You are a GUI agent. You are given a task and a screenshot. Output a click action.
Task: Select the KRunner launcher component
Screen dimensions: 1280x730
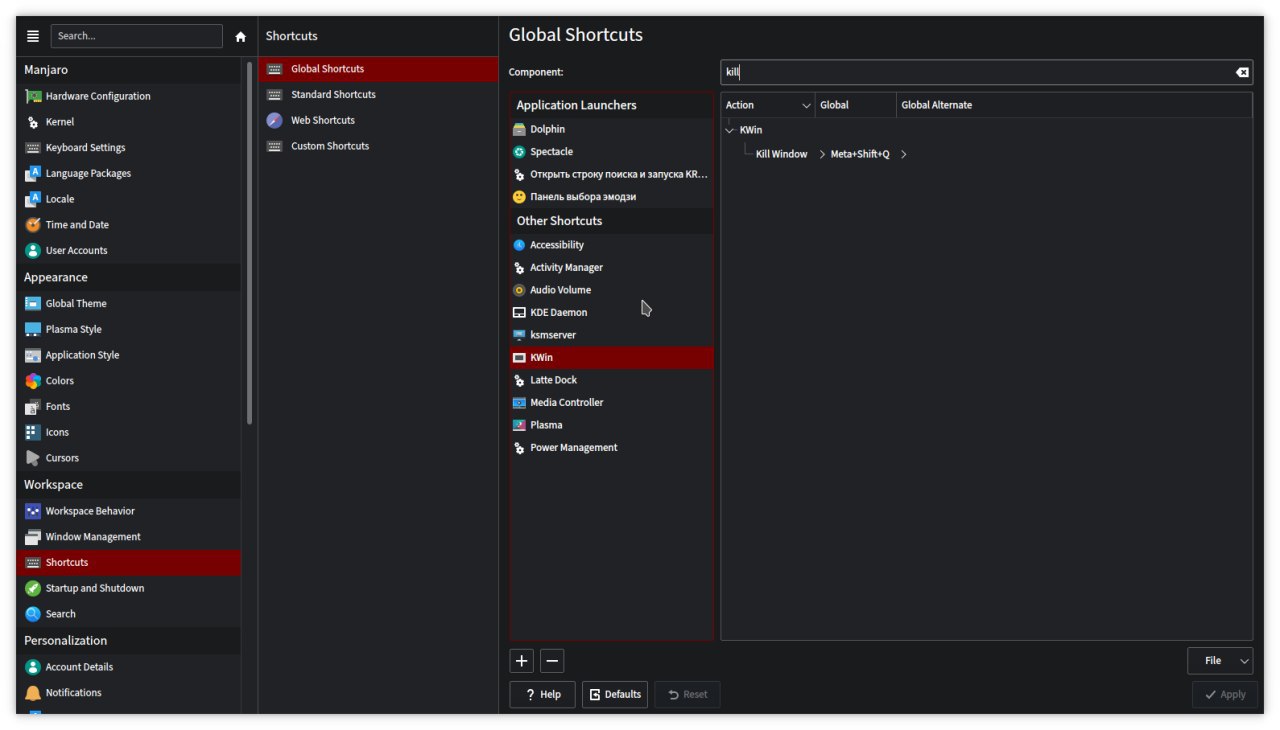(611, 174)
